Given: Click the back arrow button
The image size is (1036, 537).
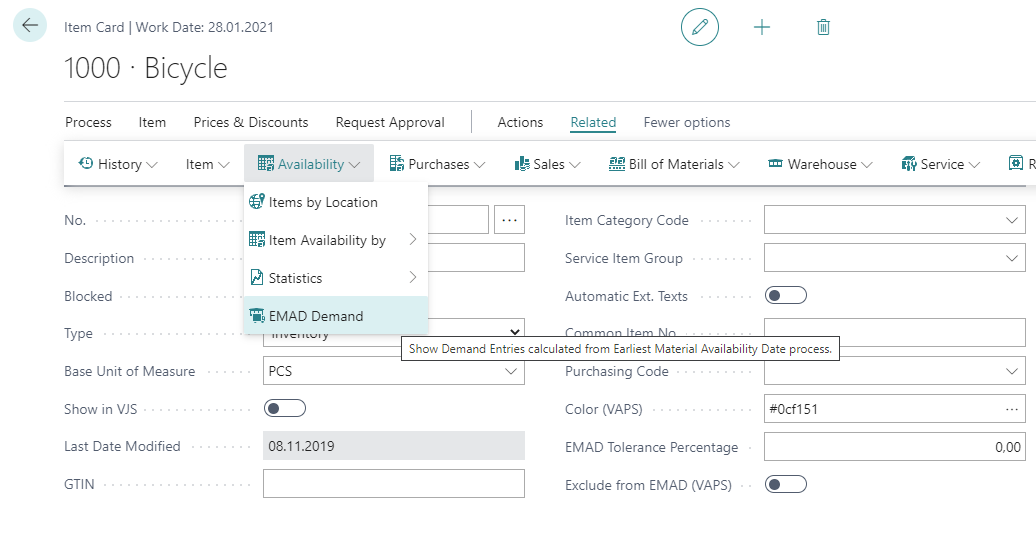Looking at the screenshot, I should (30, 26).
